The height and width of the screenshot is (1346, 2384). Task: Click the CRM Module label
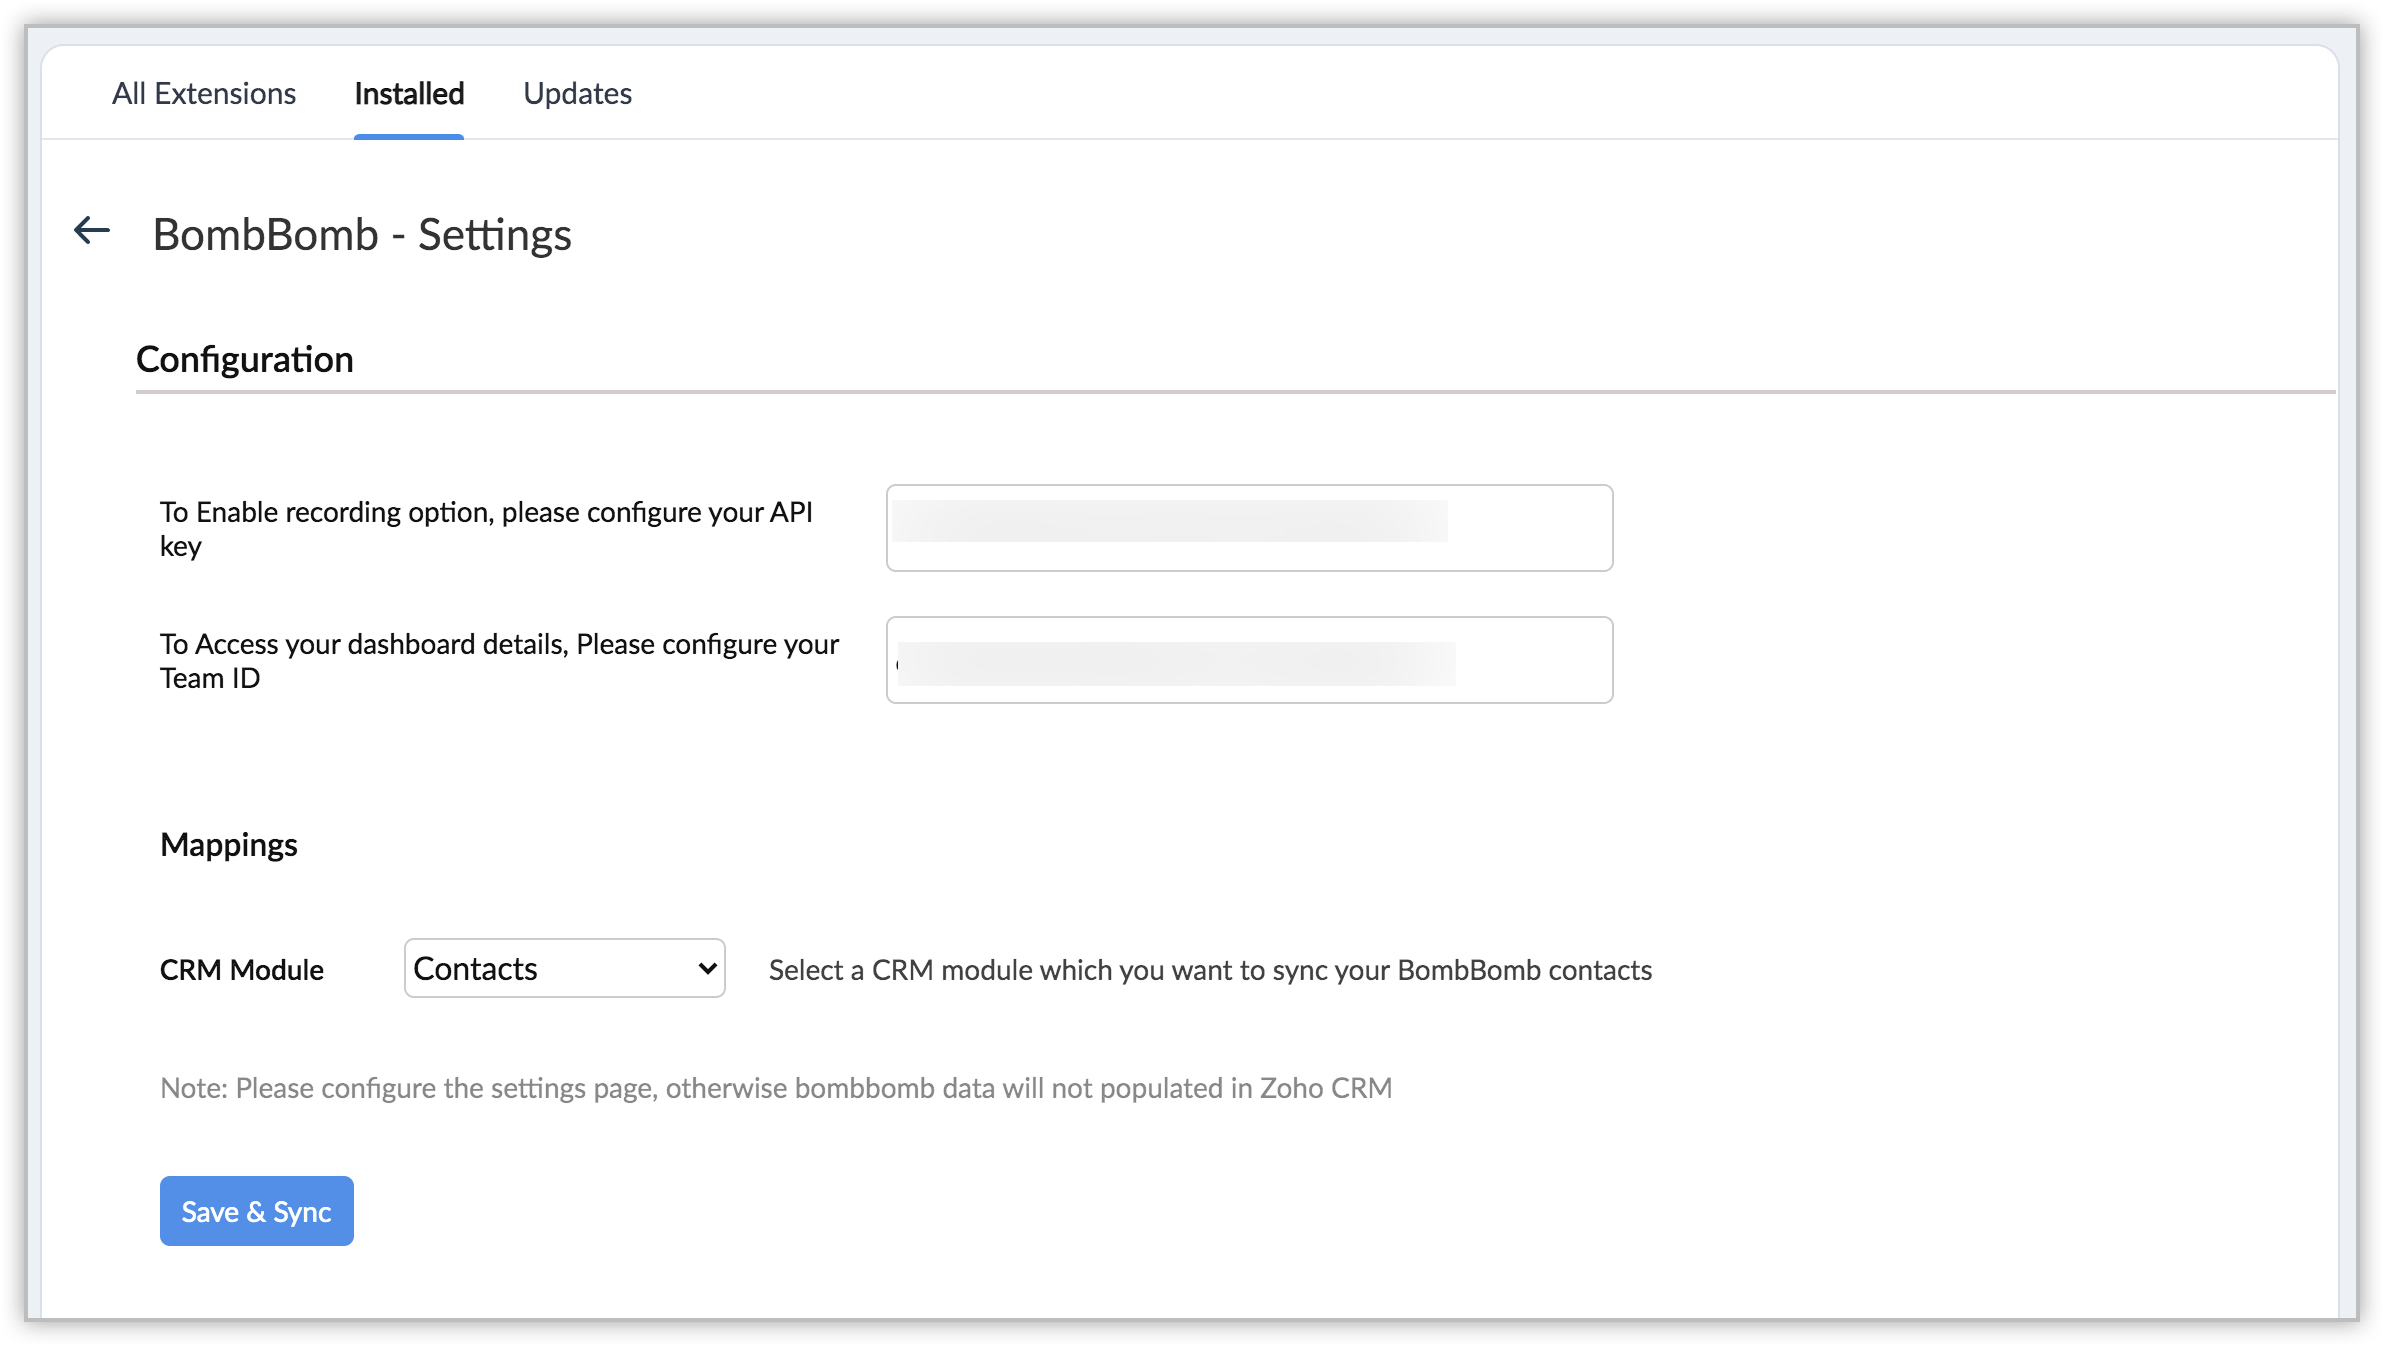pyautogui.click(x=242, y=970)
